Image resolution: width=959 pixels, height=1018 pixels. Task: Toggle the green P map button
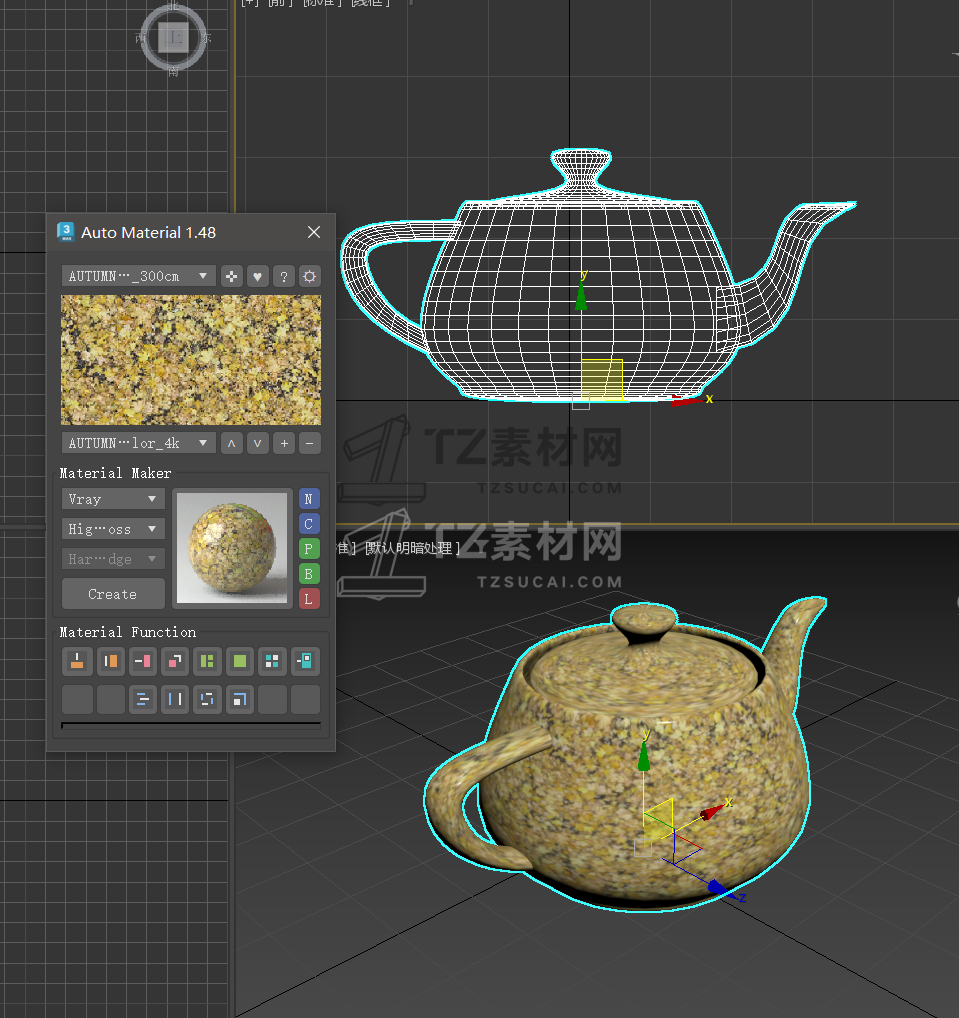(309, 548)
